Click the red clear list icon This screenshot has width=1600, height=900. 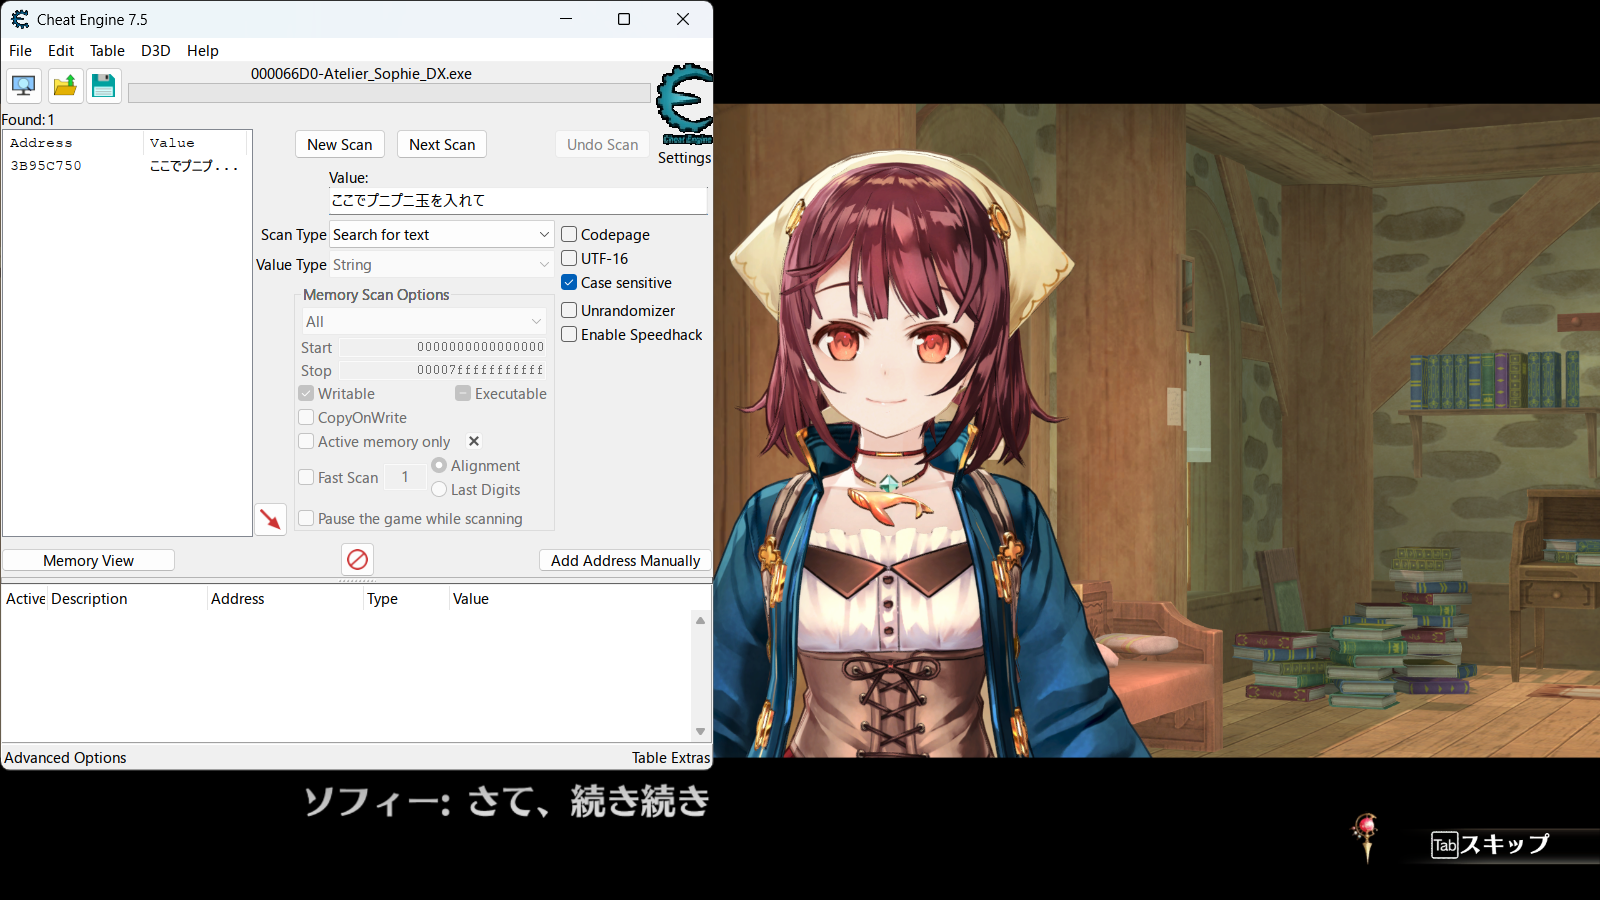coord(357,560)
